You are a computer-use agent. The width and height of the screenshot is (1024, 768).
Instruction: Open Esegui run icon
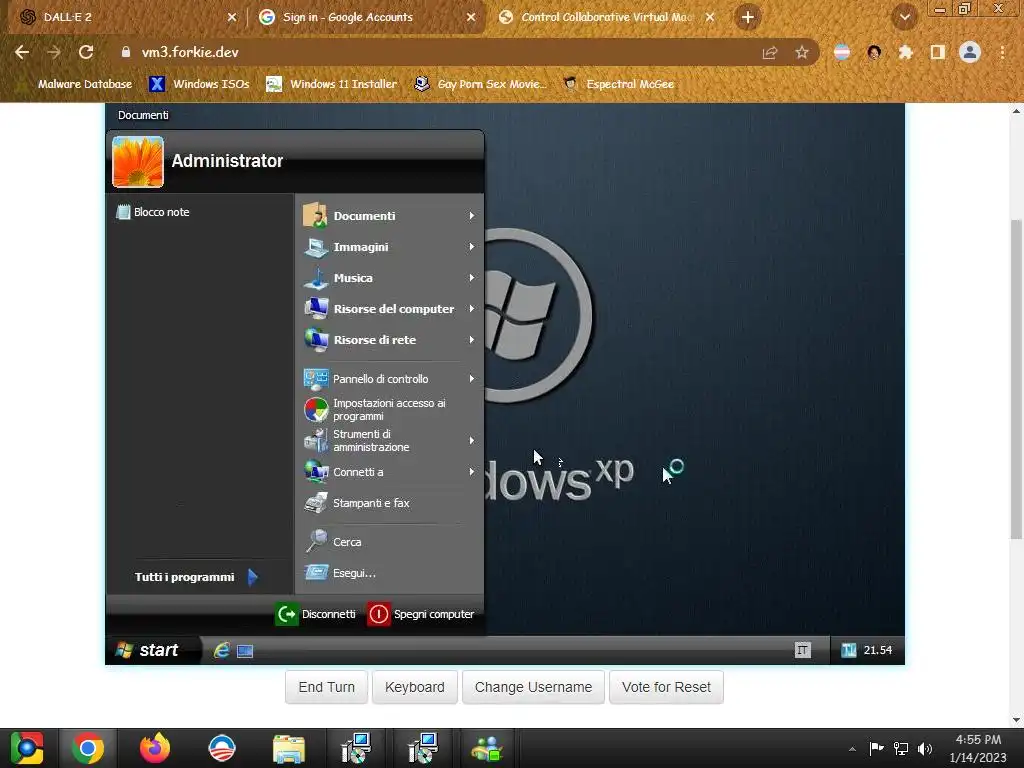point(315,573)
